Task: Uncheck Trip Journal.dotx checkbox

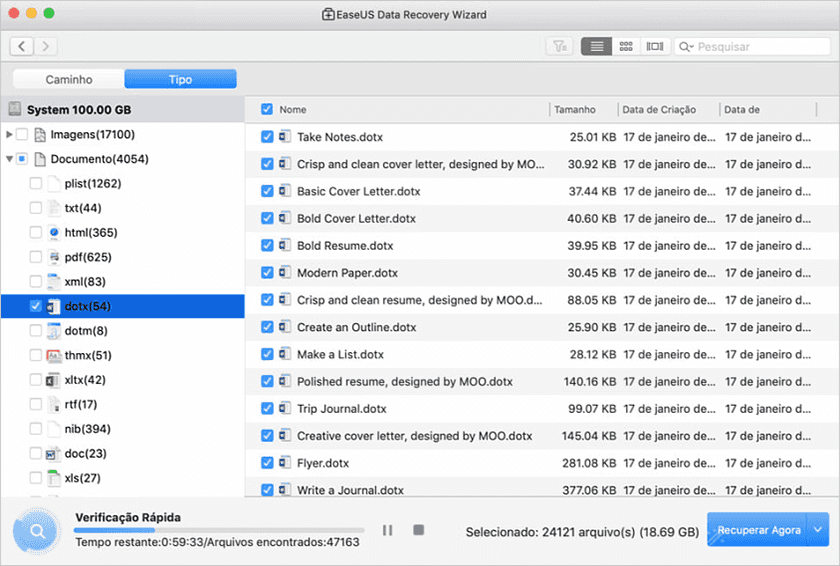Action: (x=267, y=409)
